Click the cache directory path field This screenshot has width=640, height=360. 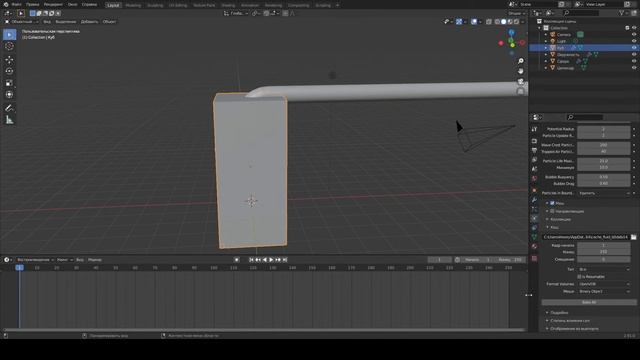click(585, 237)
